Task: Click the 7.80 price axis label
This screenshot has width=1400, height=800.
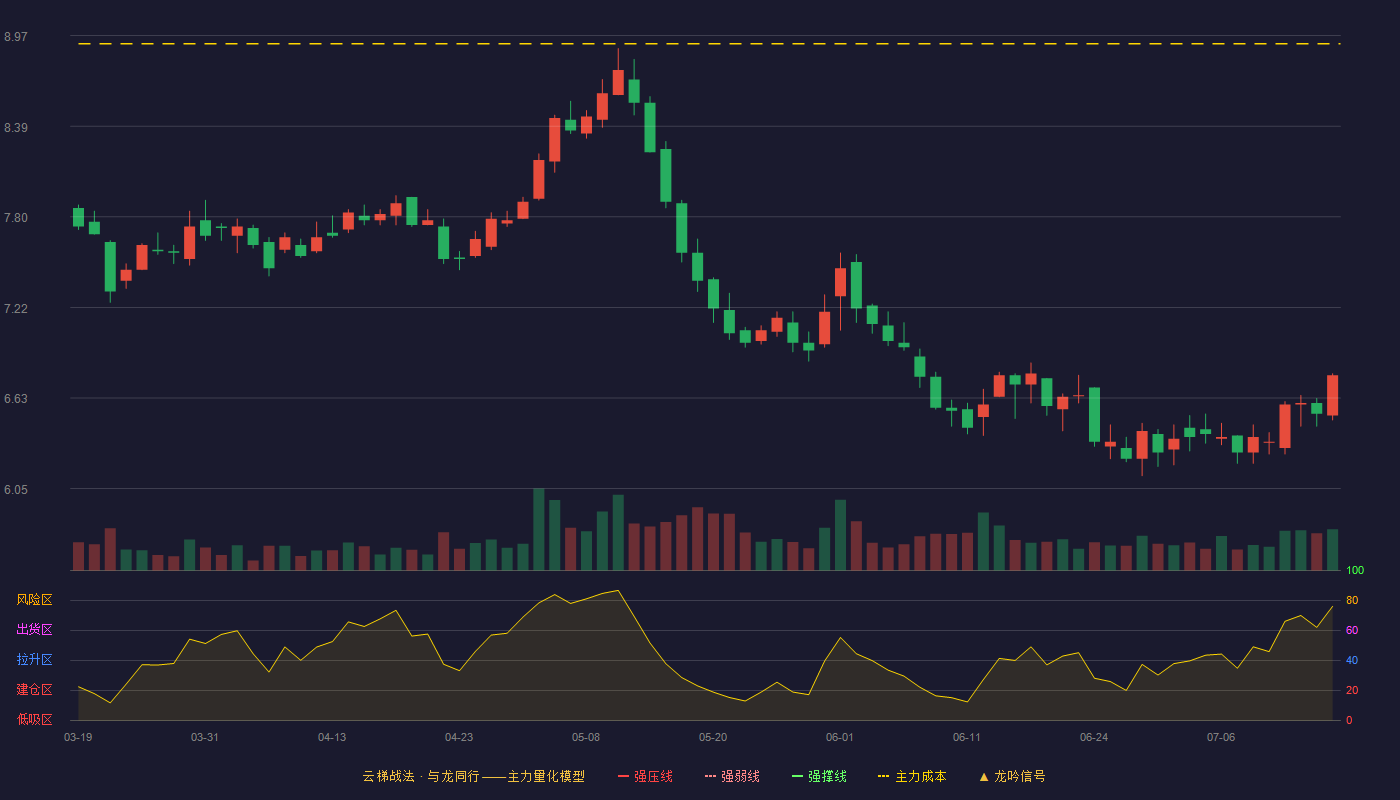Action: pyautogui.click(x=15, y=218)
